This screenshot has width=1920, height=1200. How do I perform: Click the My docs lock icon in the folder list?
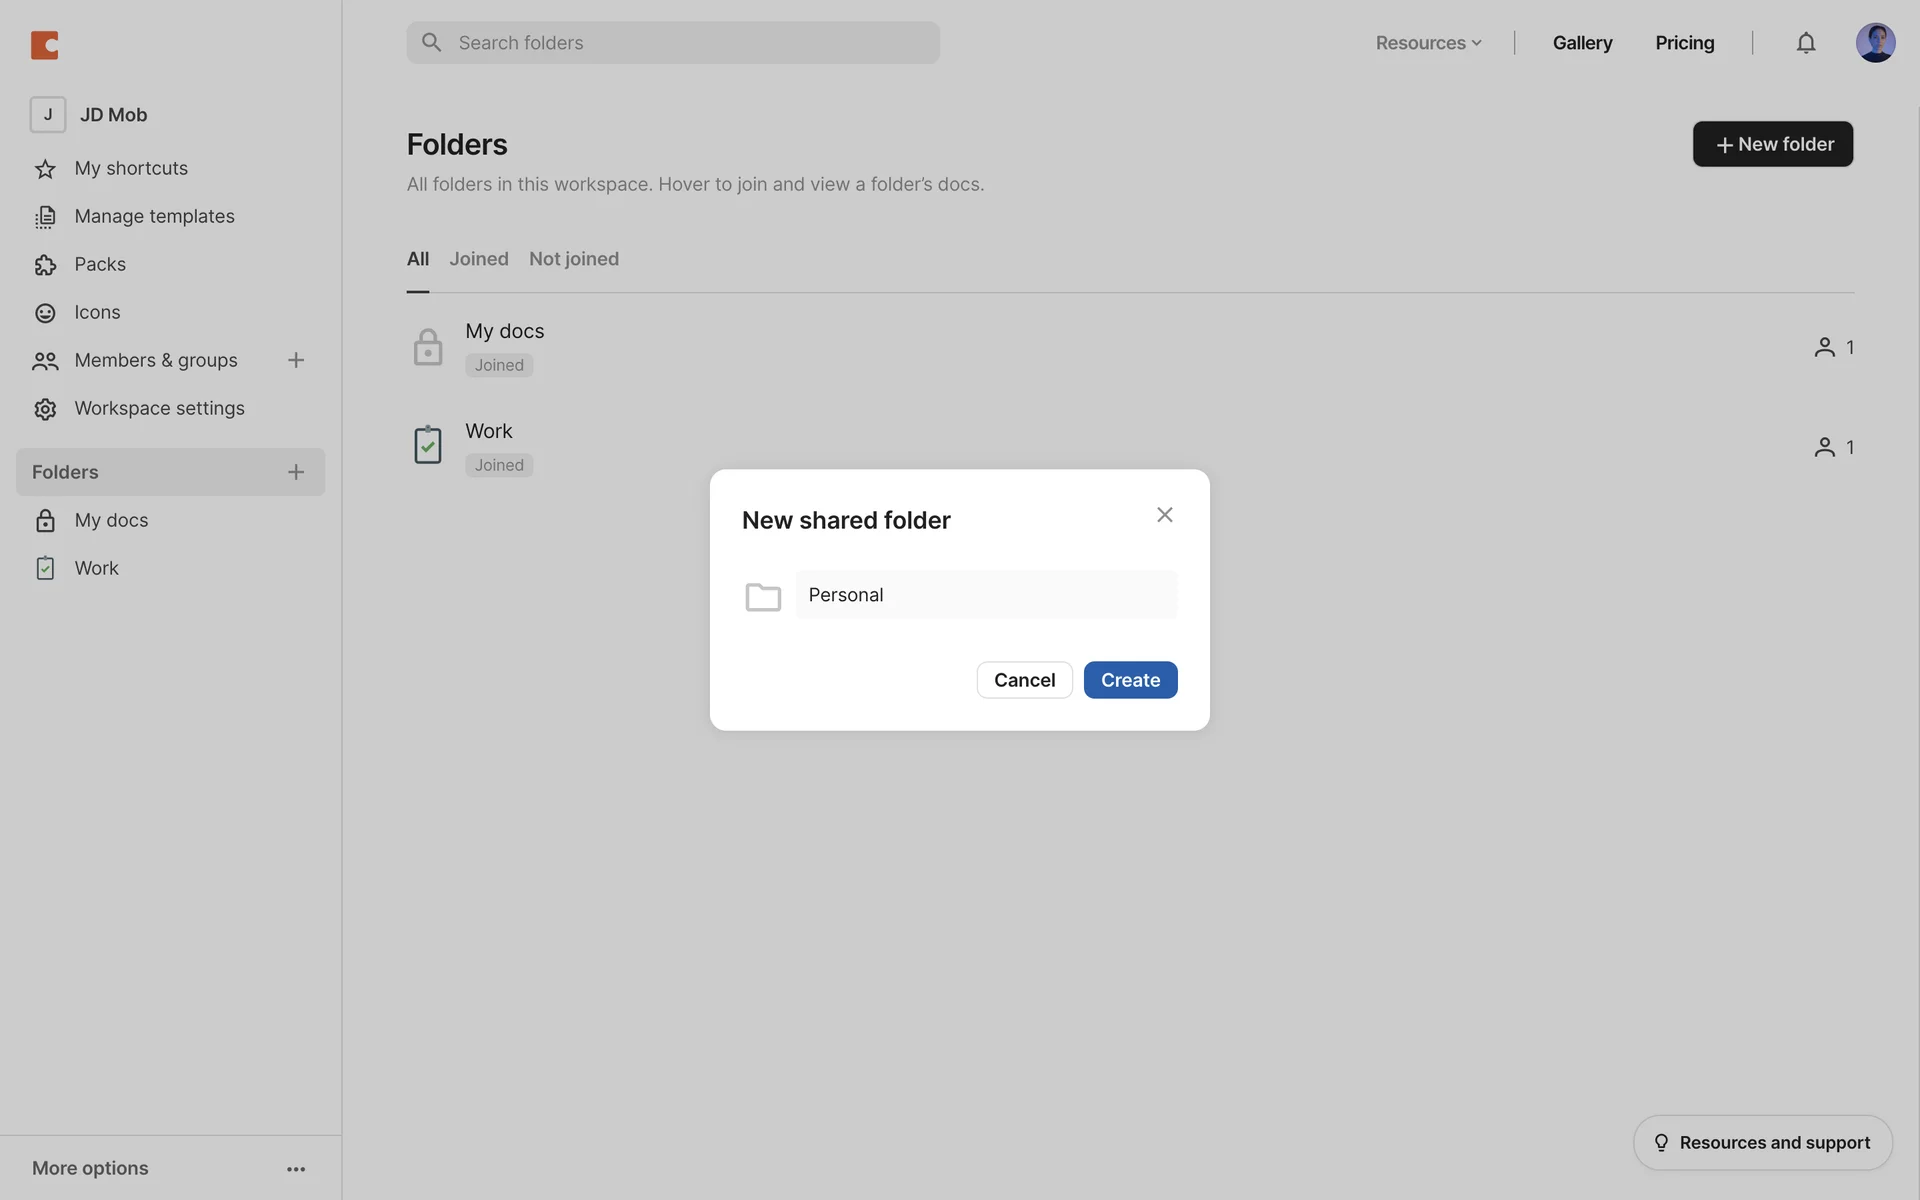point(428,347)
